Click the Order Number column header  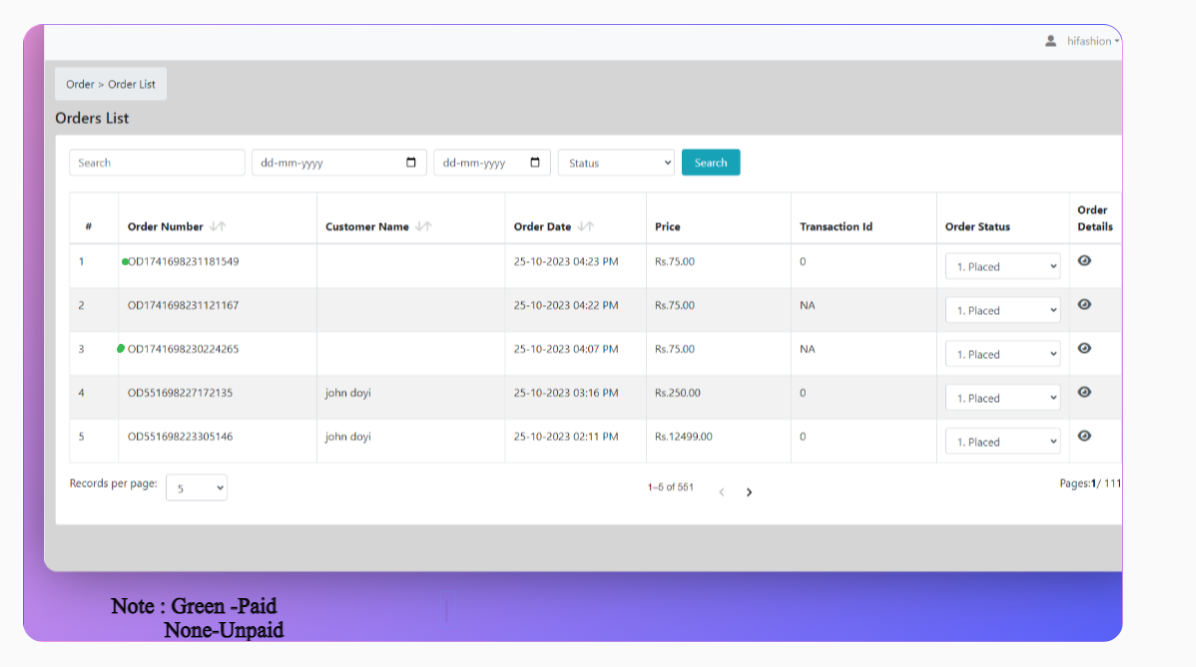click(166, 227)
